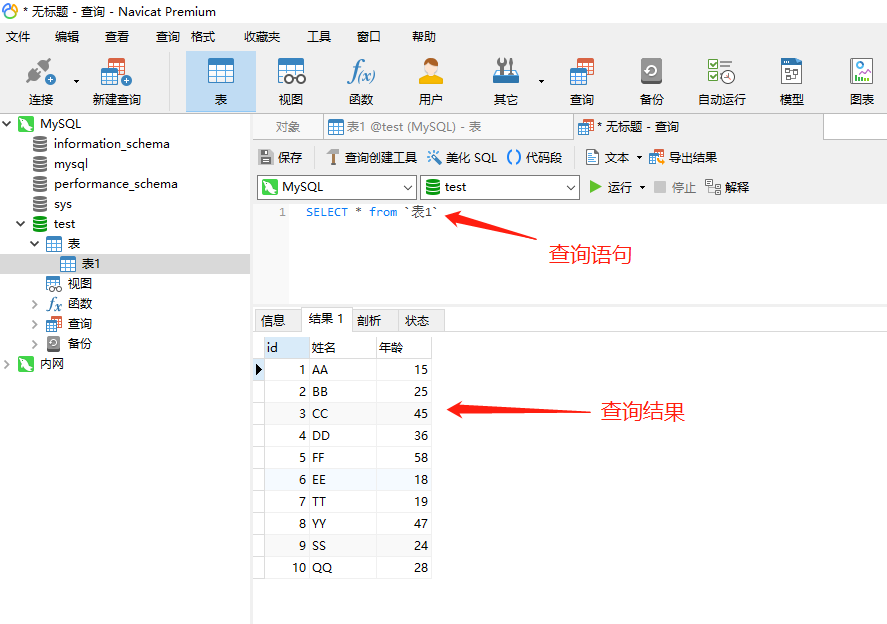Open the Favorites (收藏夹) menu

coord(262,37)
